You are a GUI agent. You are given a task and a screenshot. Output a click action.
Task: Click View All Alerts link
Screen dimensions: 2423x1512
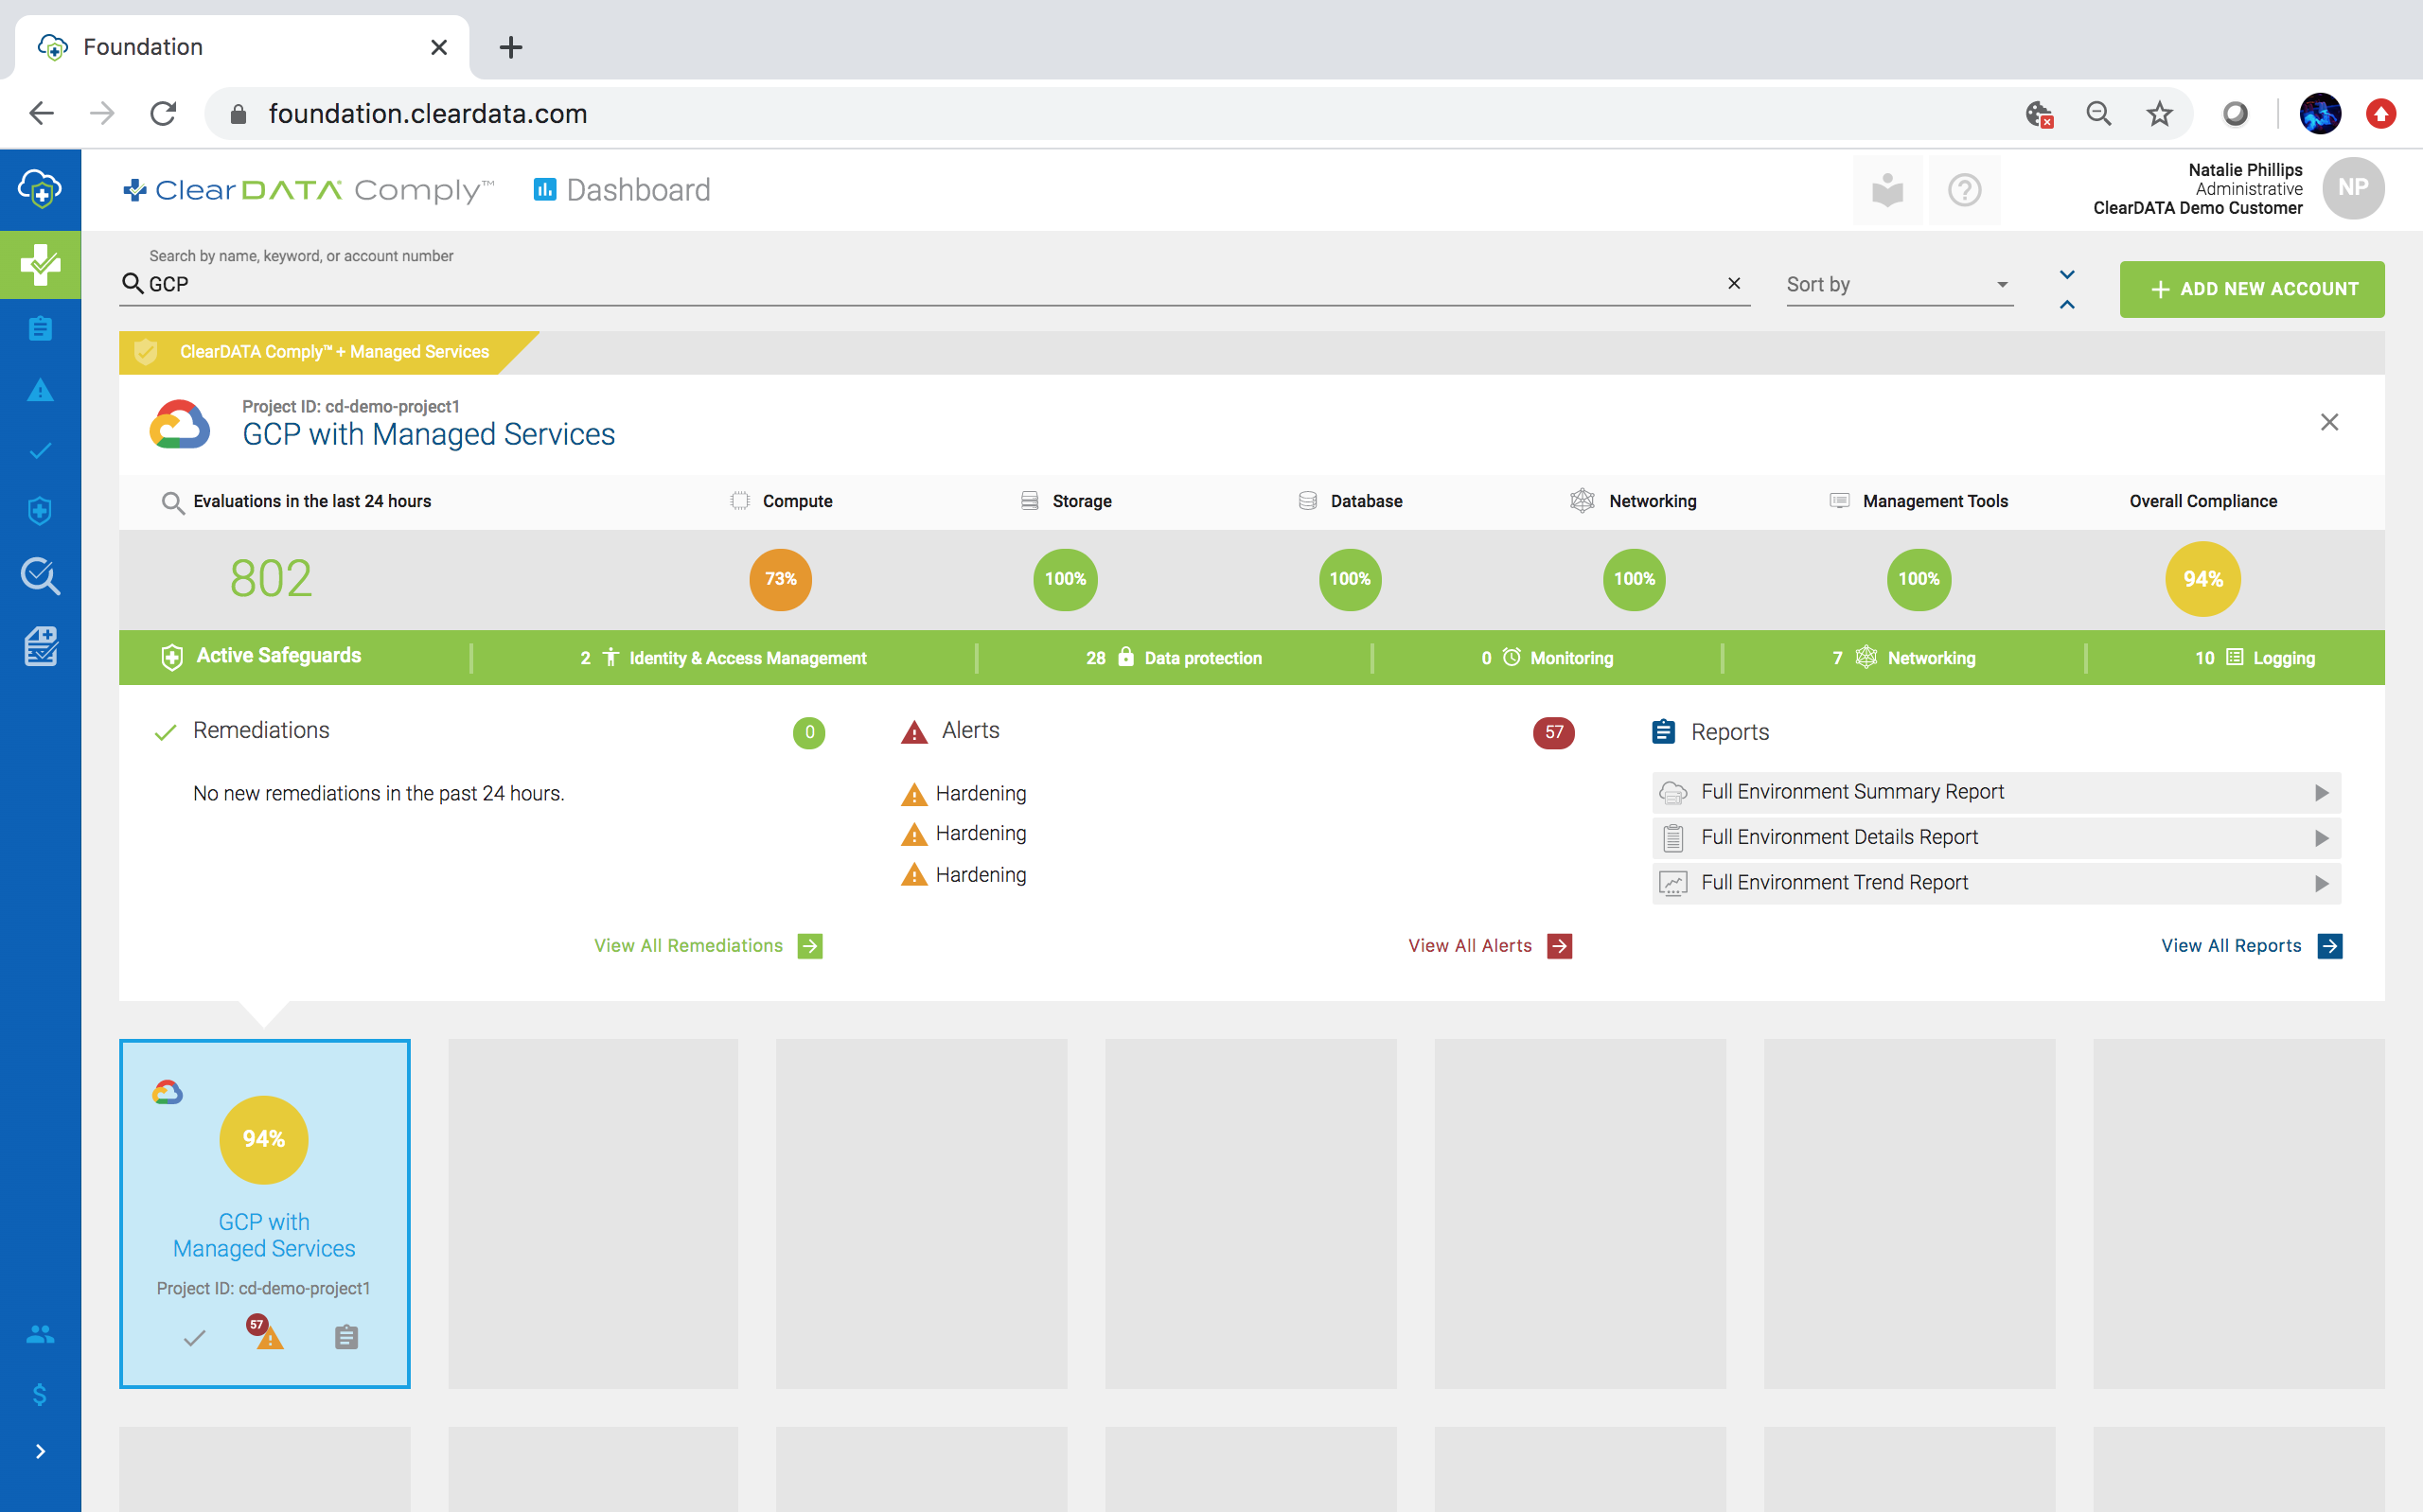pyautogui.click(x=1489, y=946)
